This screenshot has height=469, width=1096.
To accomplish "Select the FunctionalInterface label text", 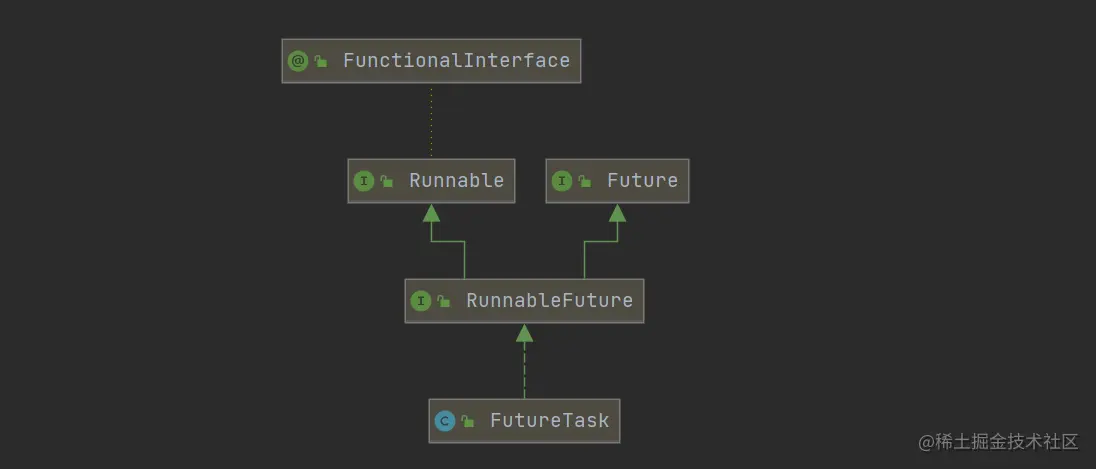I will pos(456,61).
